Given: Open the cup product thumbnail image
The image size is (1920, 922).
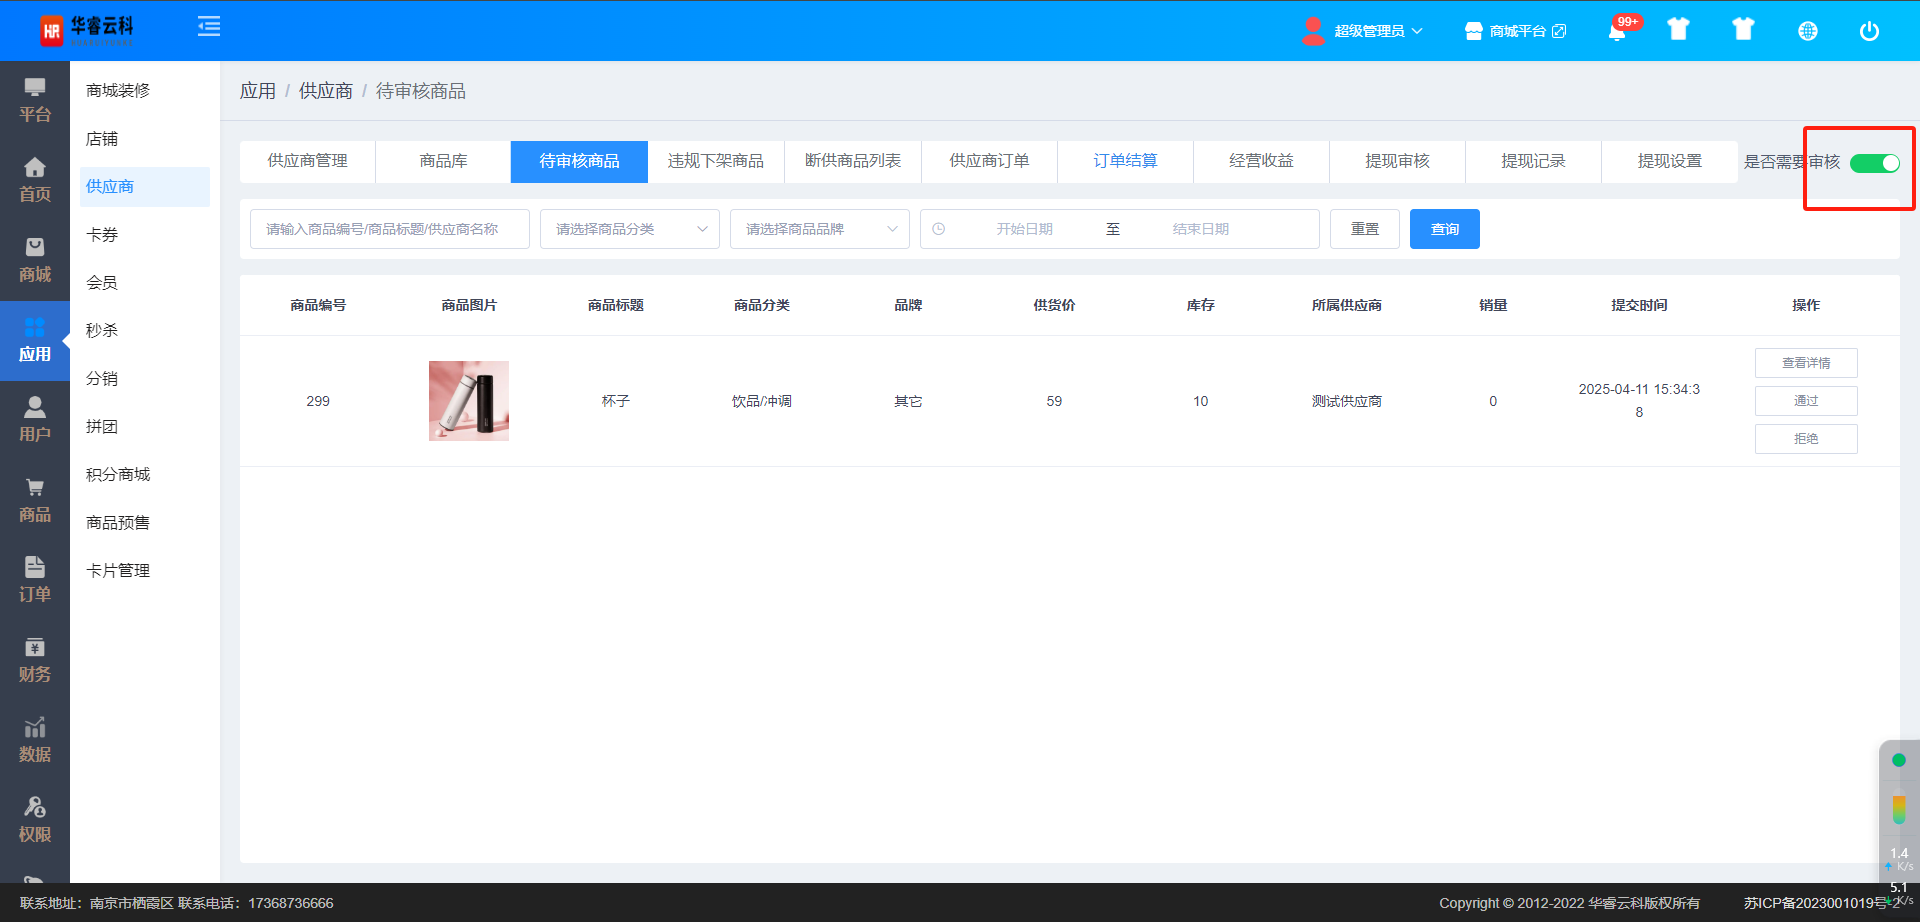Looking at the screenshot, I should click(x=469, y=401).
